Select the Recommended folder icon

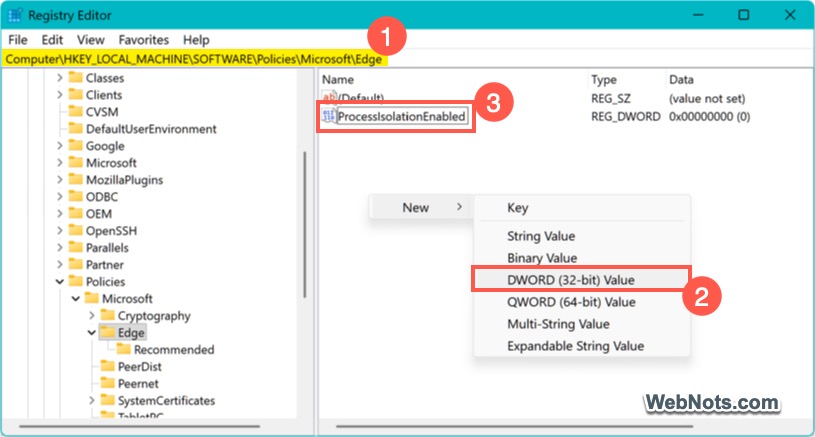click(124, 349)
